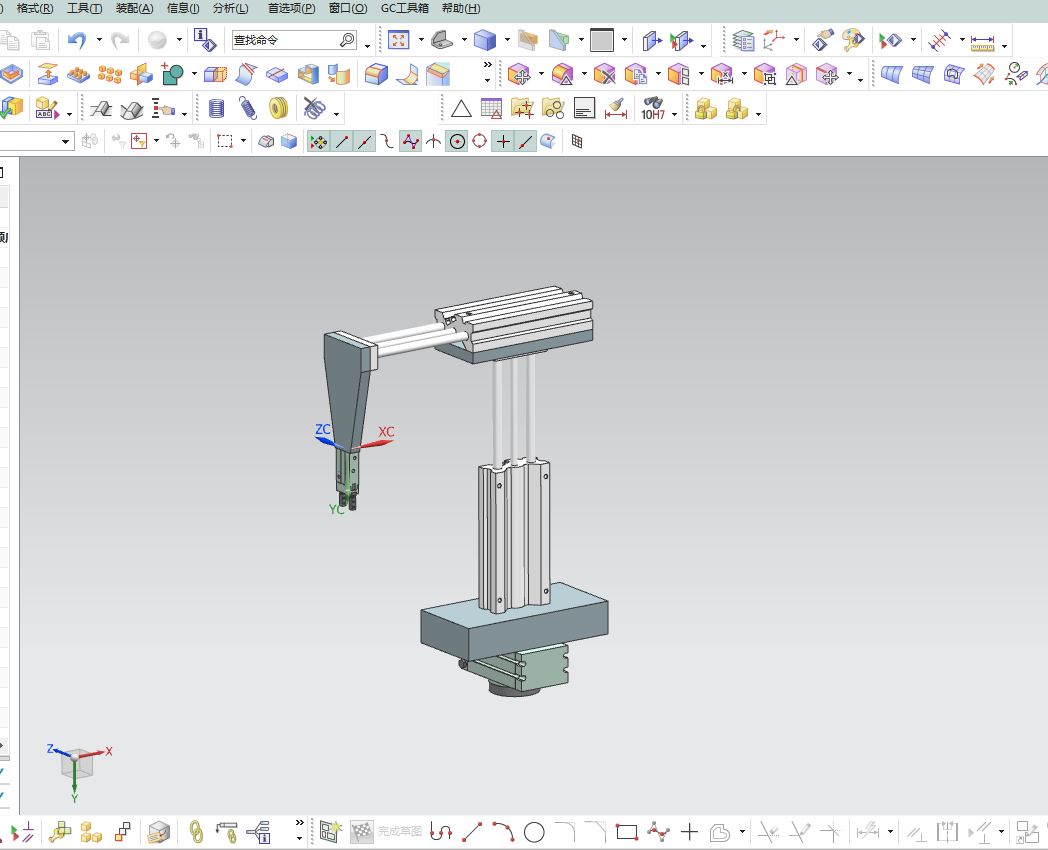Open the 工具(T) menu

click(x=84, y=9)
